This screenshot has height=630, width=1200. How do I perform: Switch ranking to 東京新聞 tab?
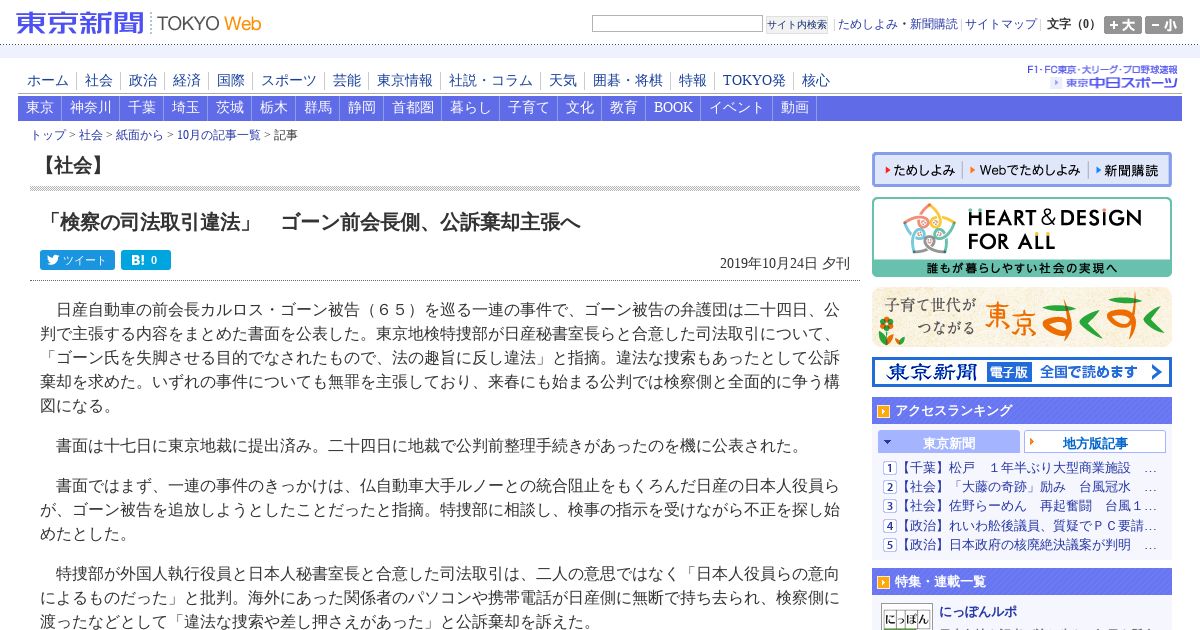tap(949, 442)
